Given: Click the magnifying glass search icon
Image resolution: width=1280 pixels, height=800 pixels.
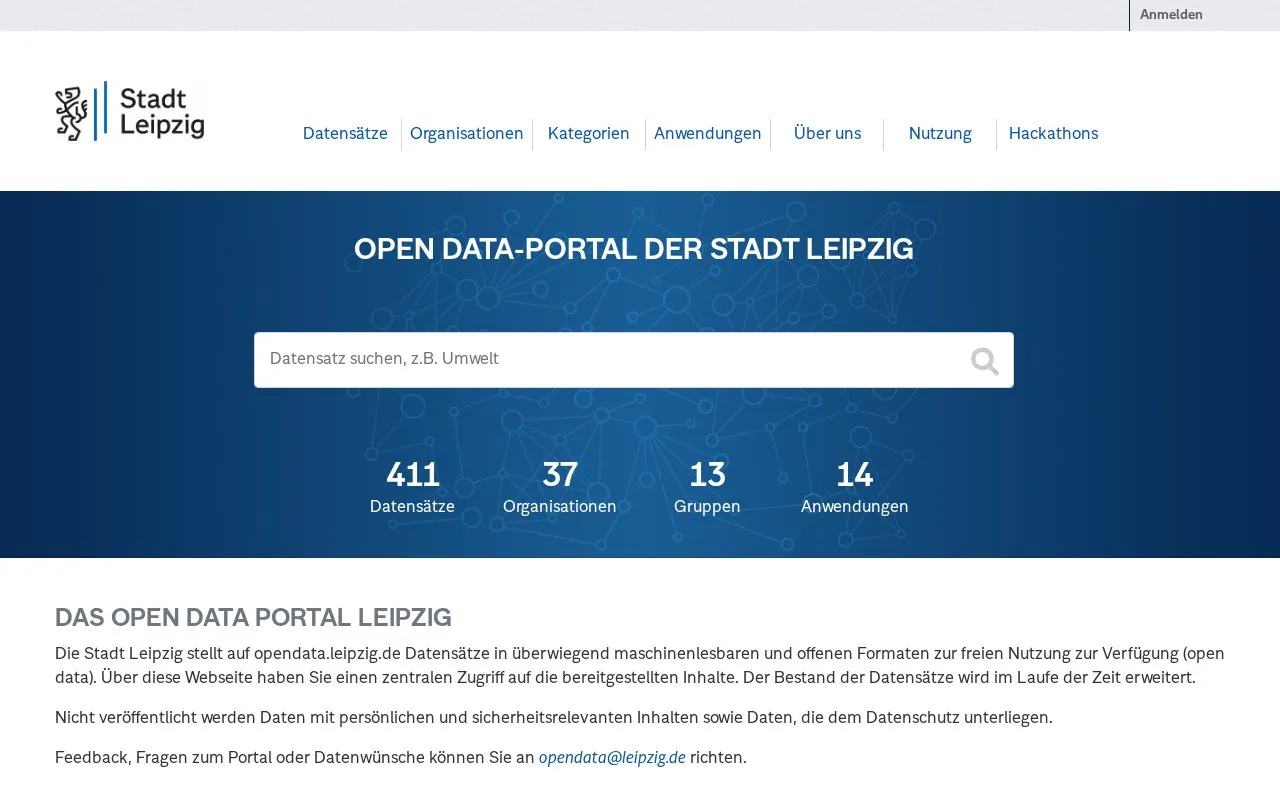Looking at the screenshot, I should point(984,361).
